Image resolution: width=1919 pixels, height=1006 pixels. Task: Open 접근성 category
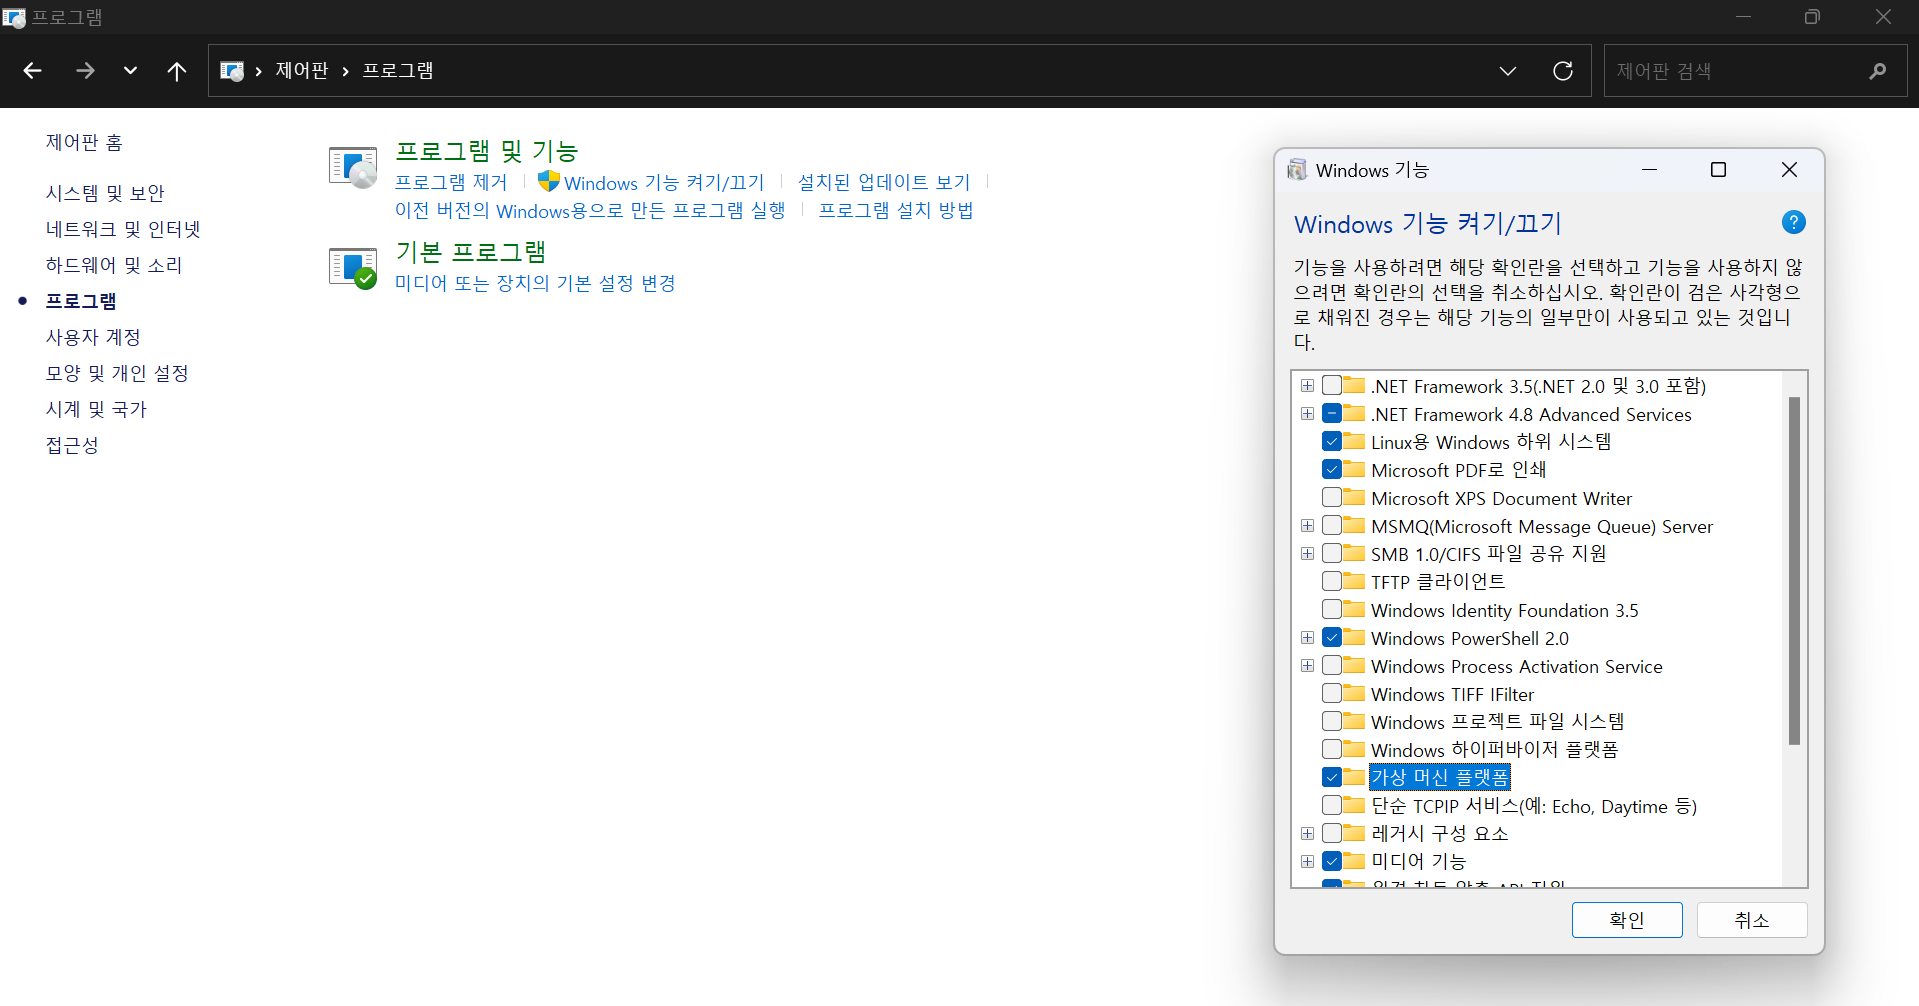(72, 445)
